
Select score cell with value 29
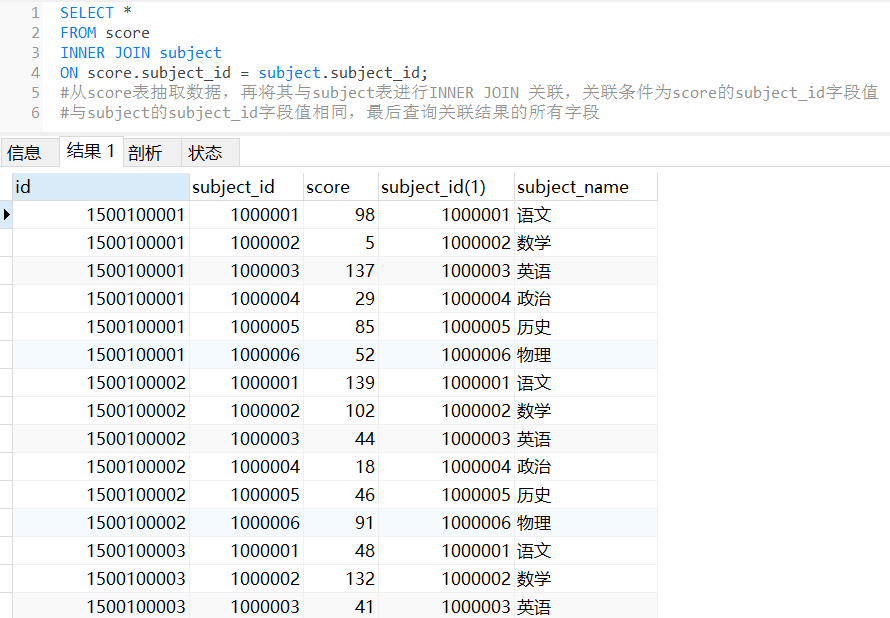point(341,299)
